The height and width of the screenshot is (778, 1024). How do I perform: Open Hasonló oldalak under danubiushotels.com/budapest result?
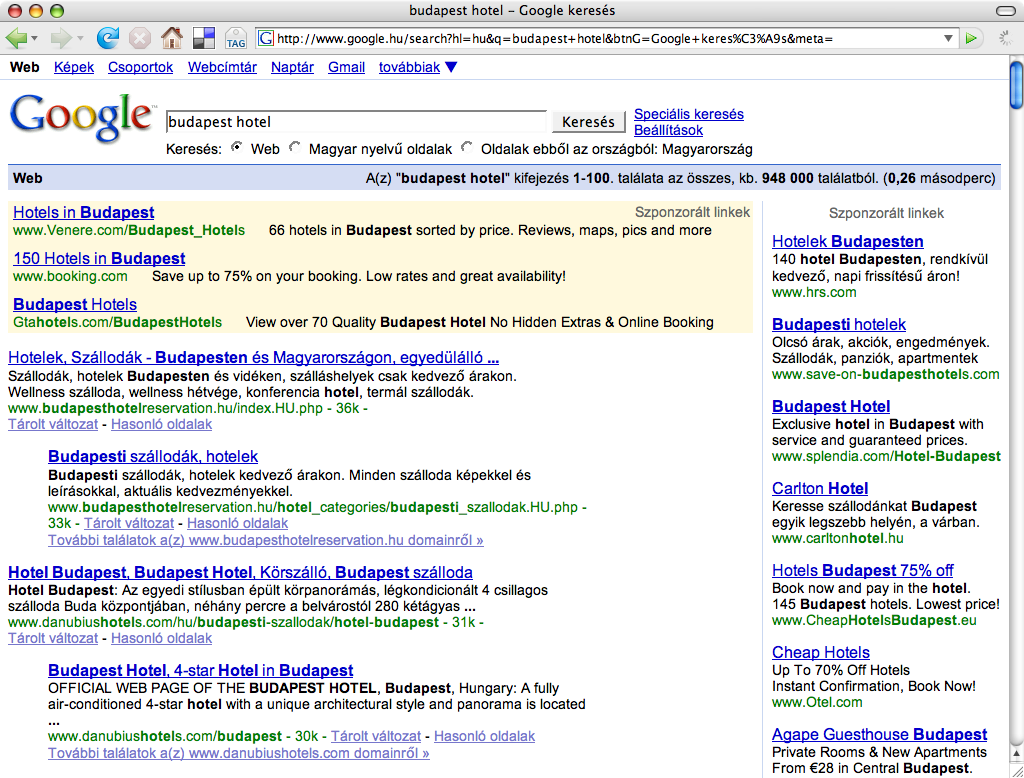(484, 736)
